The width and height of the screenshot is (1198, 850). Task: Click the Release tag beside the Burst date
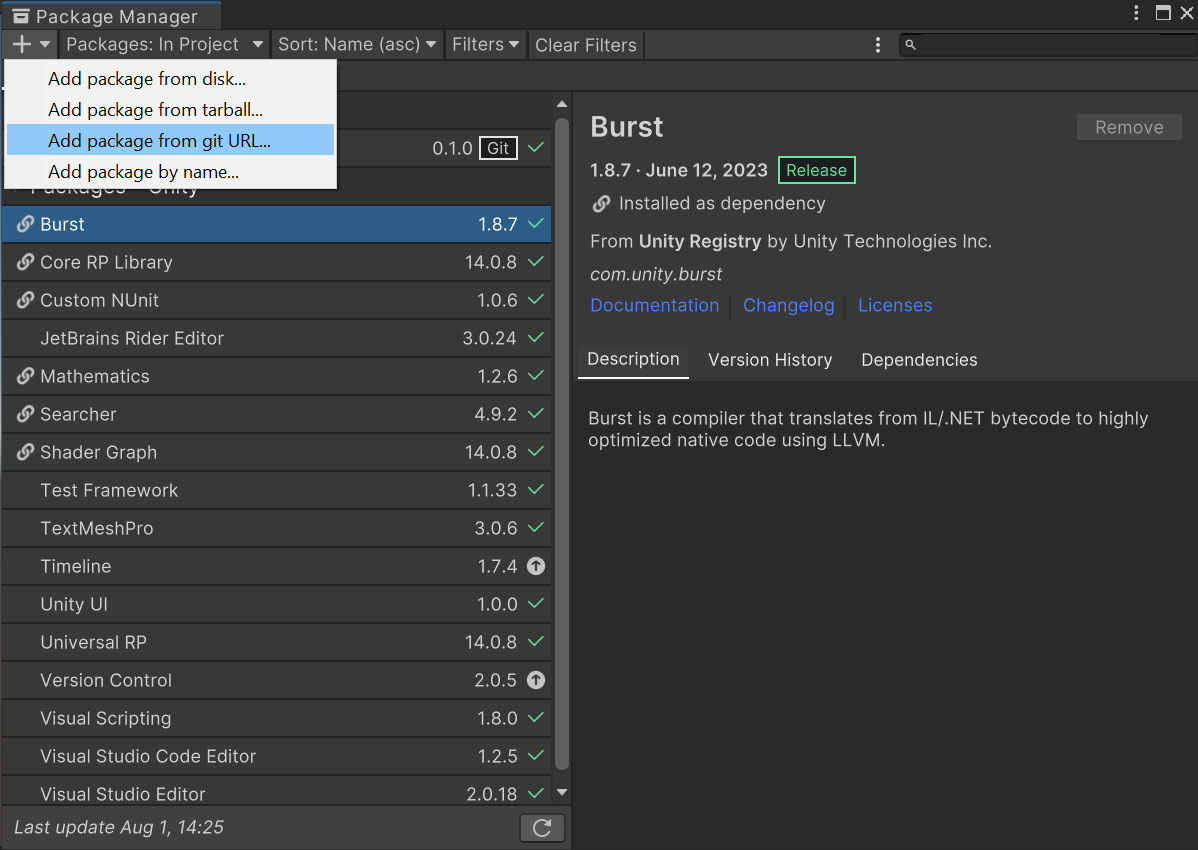(816, 170)
